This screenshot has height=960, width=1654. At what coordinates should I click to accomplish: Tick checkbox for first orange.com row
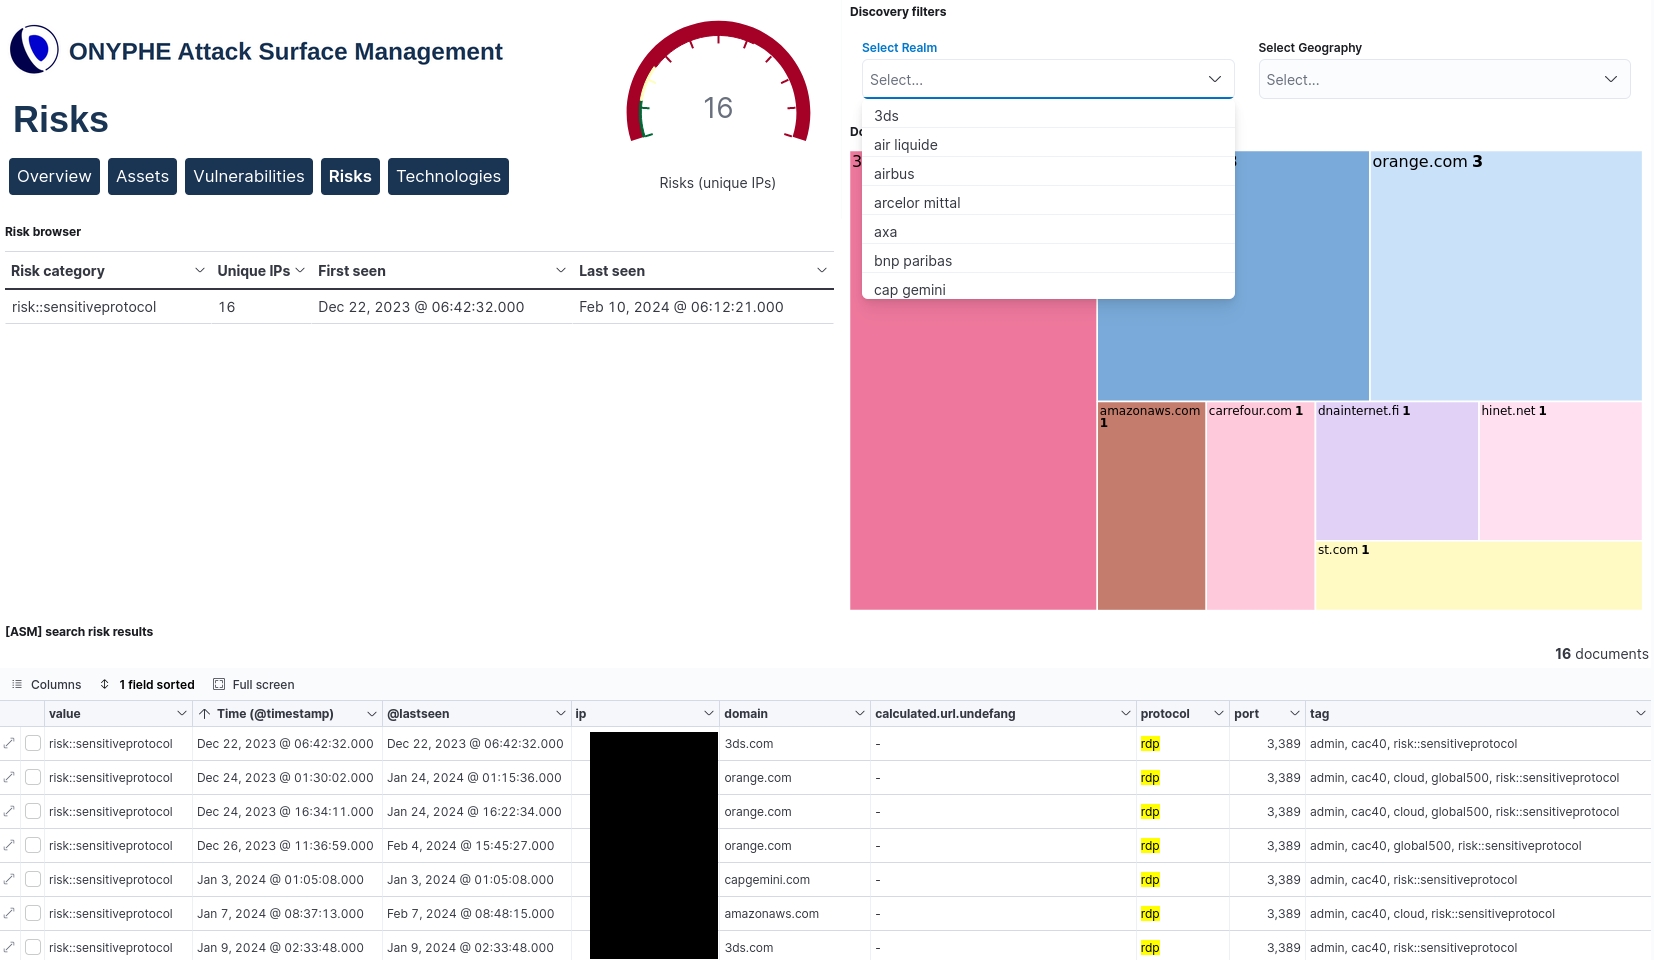[33, 777]
